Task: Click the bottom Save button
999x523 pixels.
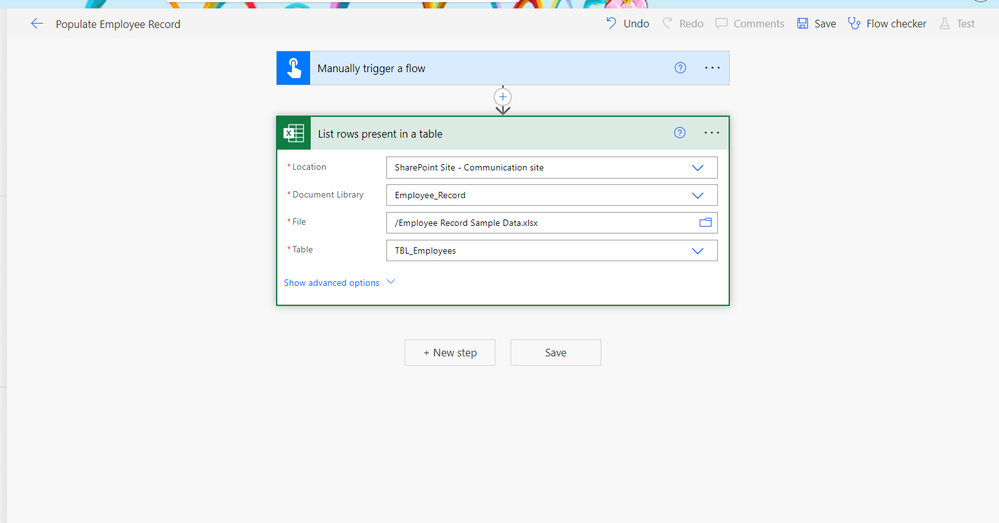Action: coord(556,352)
